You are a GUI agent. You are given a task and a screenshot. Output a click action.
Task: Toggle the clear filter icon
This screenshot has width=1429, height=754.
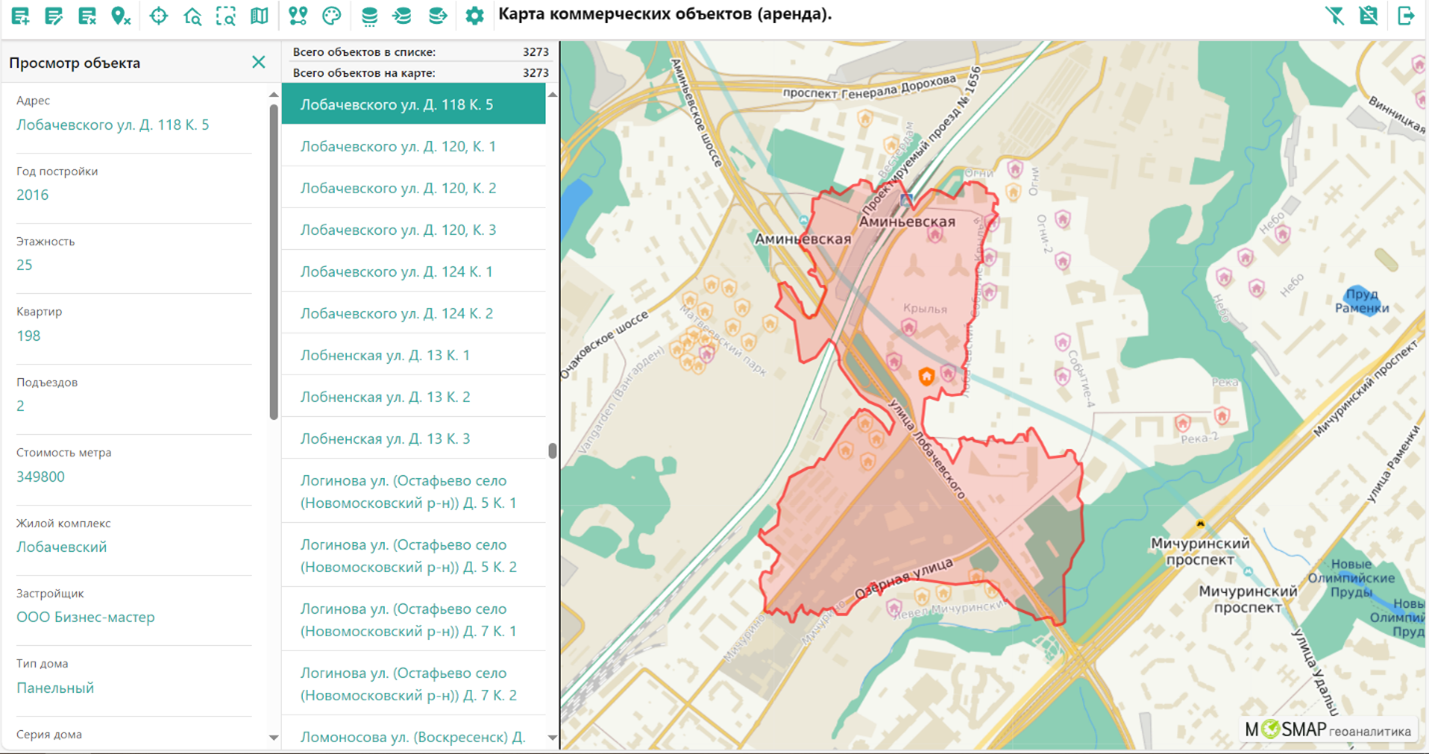tap(1334, 16)
